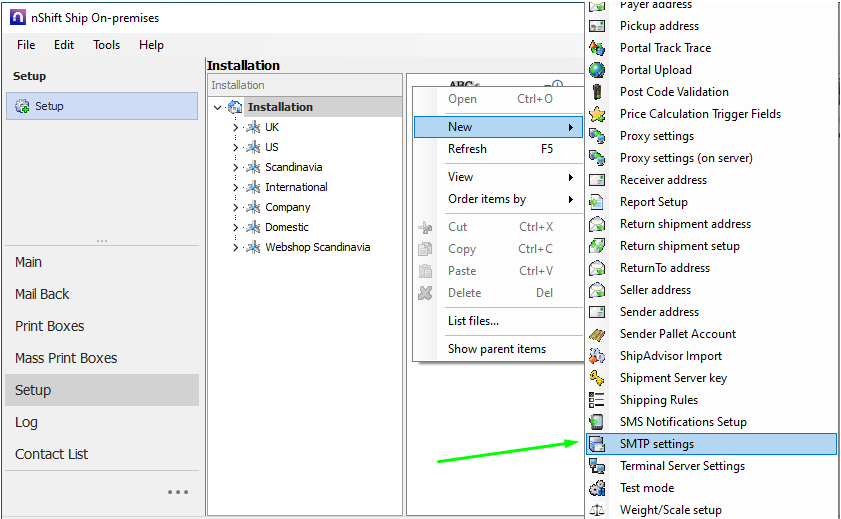Expand the Webshop Scandinavia tree node

point(235,247)
